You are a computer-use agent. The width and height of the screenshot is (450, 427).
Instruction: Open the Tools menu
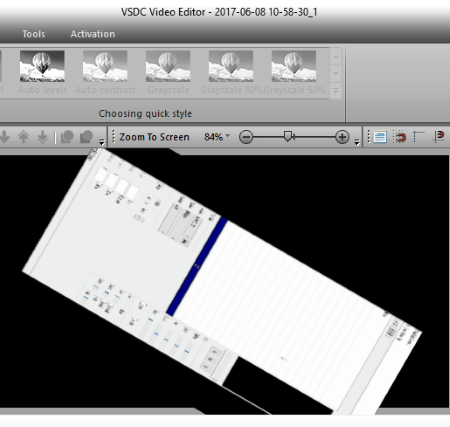pos(33,34)
